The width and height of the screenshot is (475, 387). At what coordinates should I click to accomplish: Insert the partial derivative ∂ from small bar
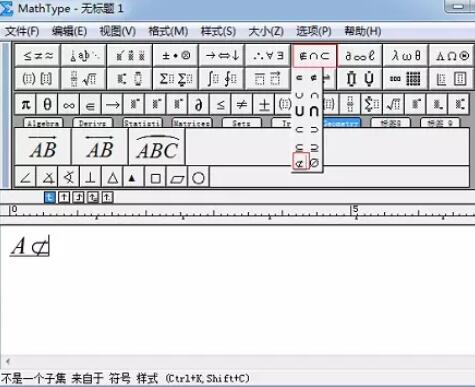(199, 105)
